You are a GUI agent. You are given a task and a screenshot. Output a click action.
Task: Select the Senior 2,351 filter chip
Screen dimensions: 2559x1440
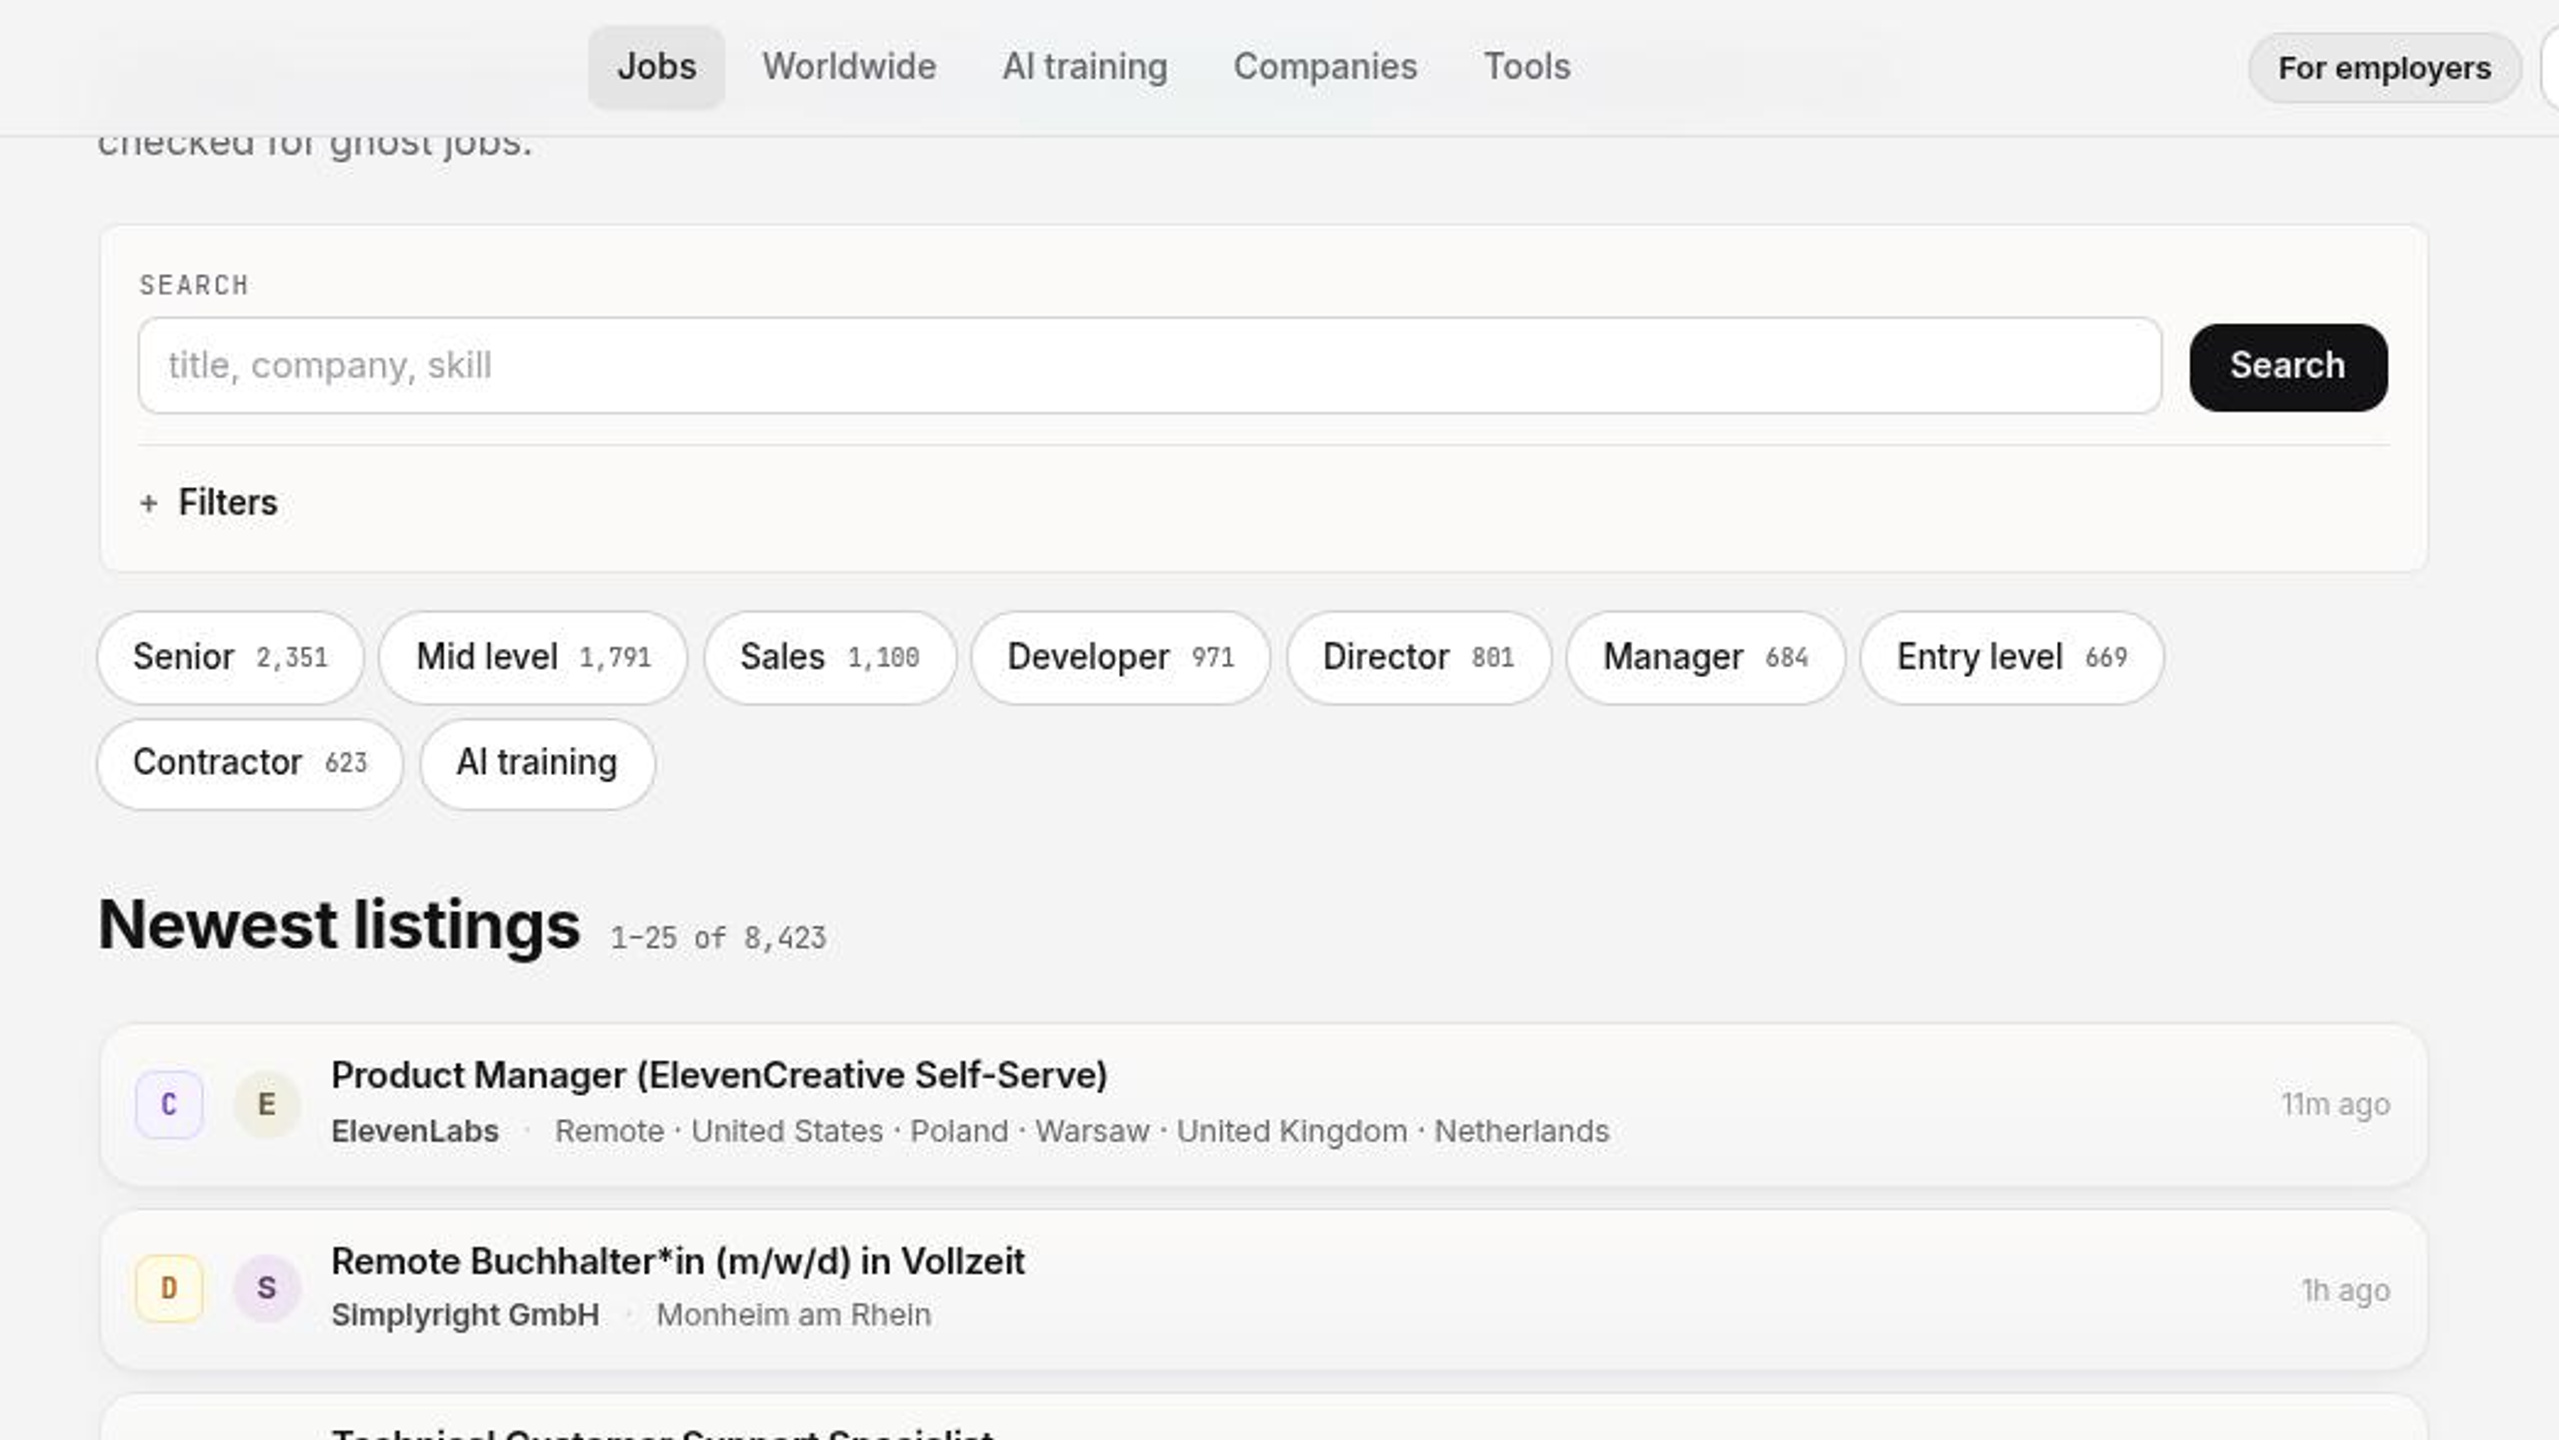pos(230,657)
